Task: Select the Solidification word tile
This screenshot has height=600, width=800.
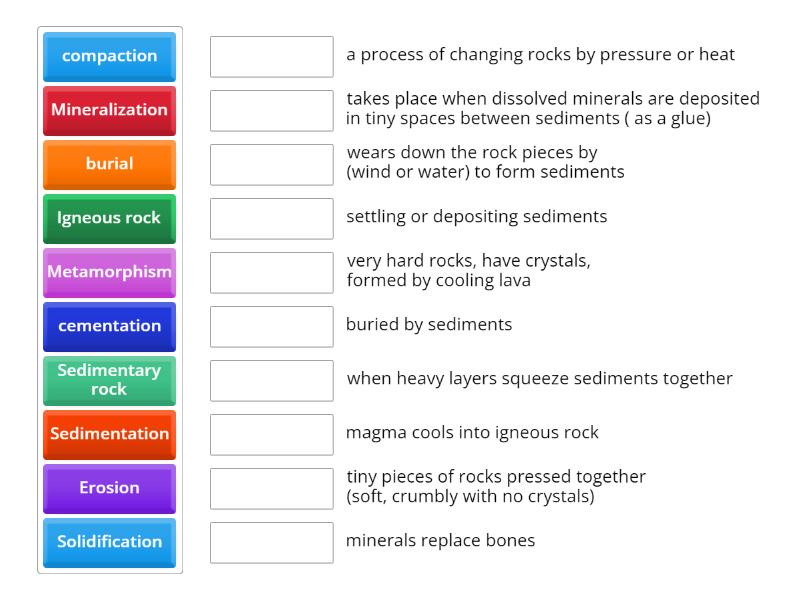Action: click(x=108, y=542)
